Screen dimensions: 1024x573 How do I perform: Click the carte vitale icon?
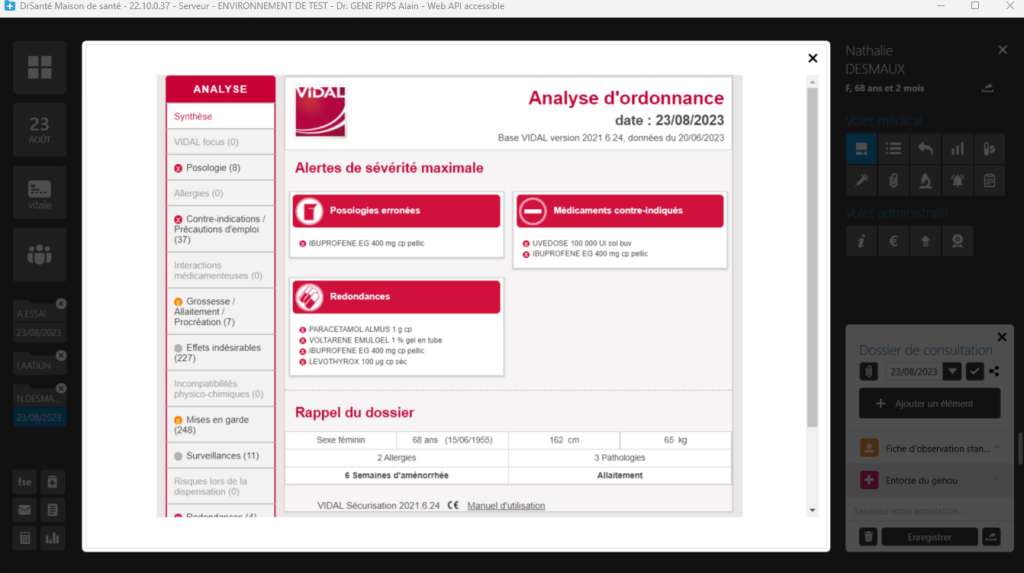(40, 192)
